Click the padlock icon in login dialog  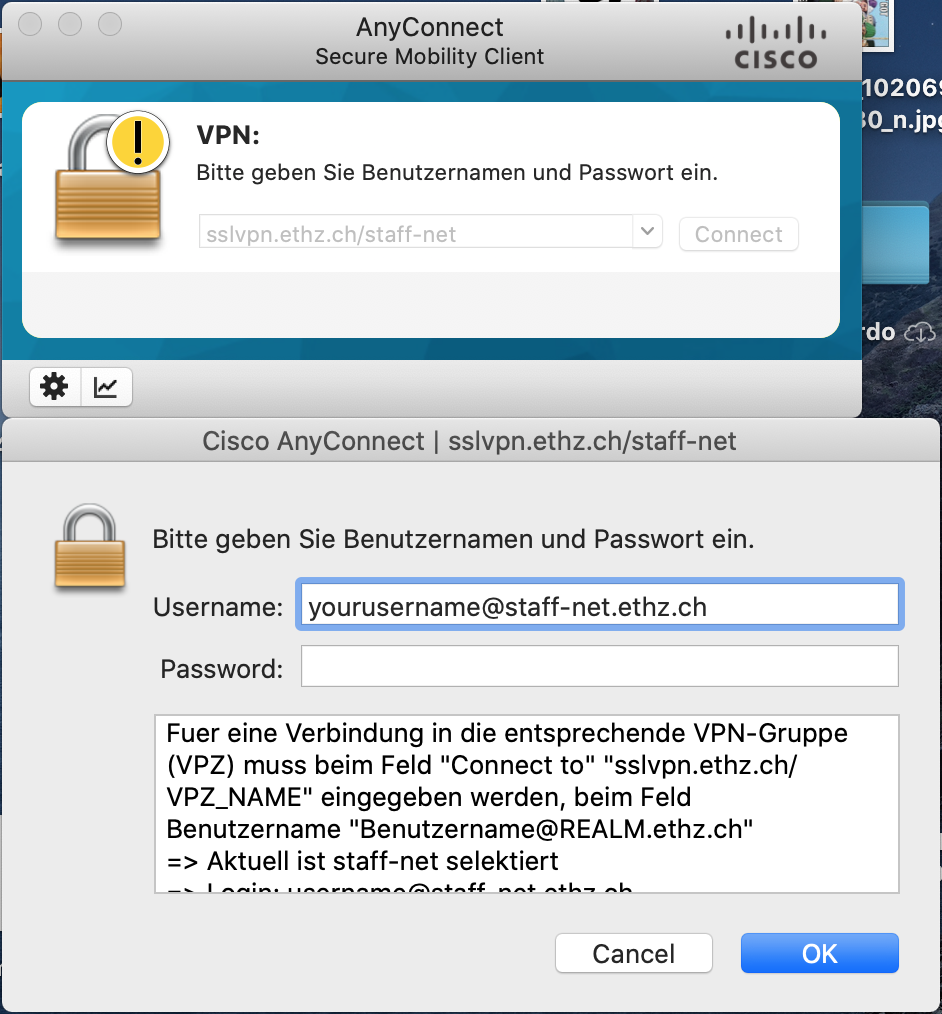[90, 546]
